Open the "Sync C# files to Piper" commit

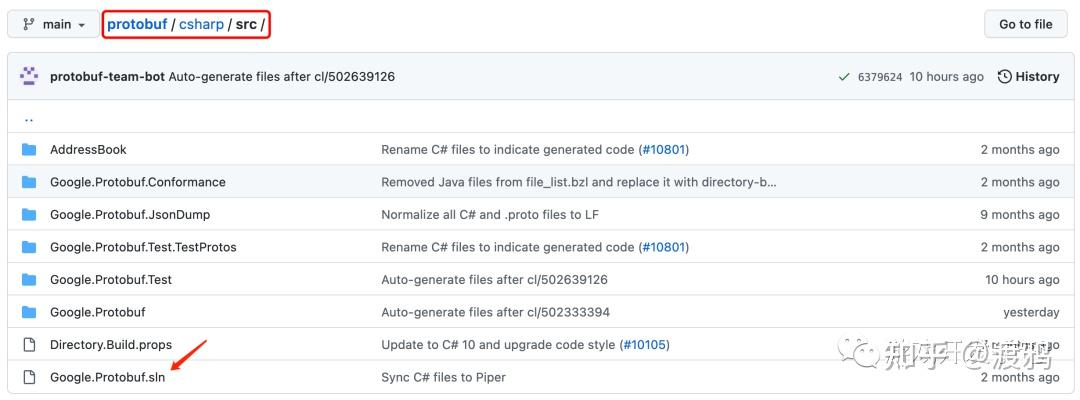point(443,377)
